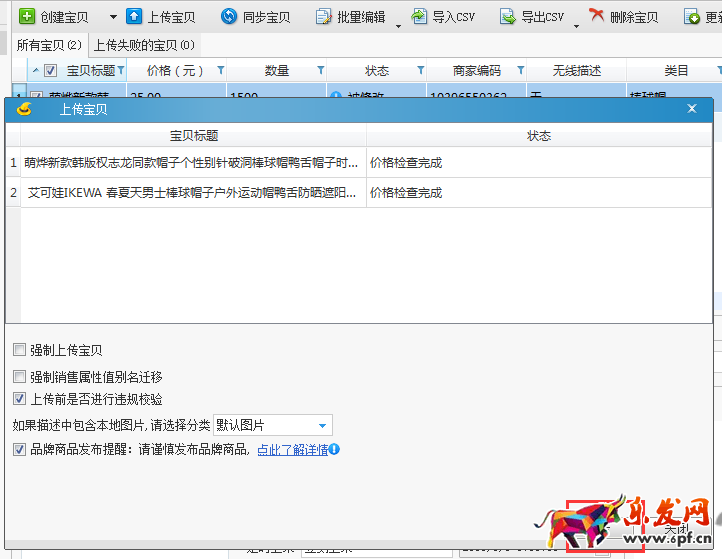The image size is (722, 559).
Task: Click the 导出CSV export icon
Action: [x=508, y=17]
